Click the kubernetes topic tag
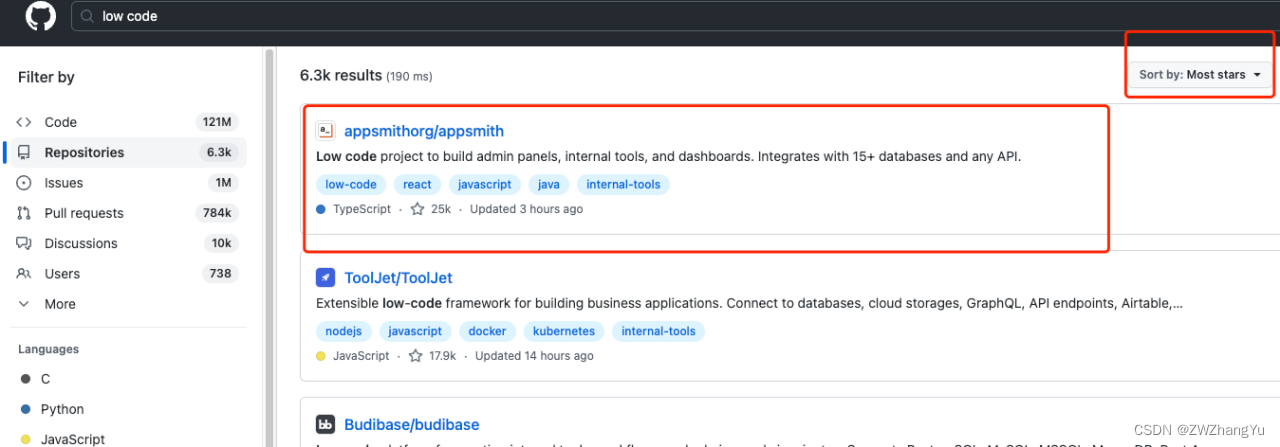Image resolution: width=1280 pixels, height=447 pixels. click(564, 331)
